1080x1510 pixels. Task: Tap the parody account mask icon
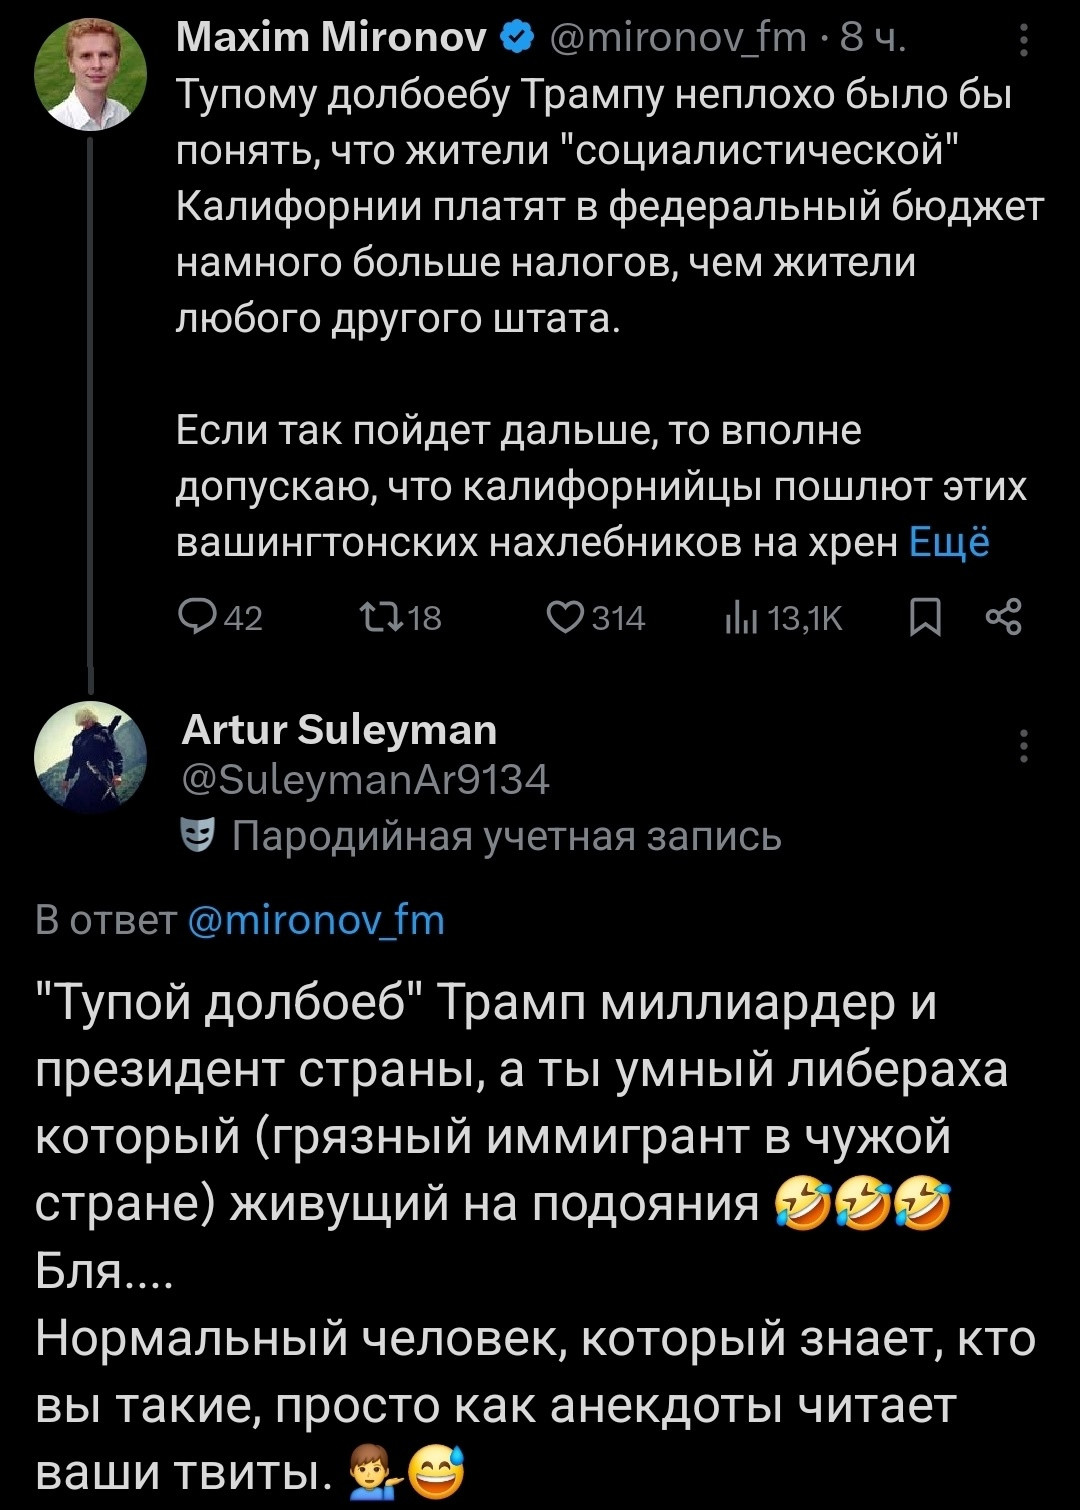(x=198, y=834)
